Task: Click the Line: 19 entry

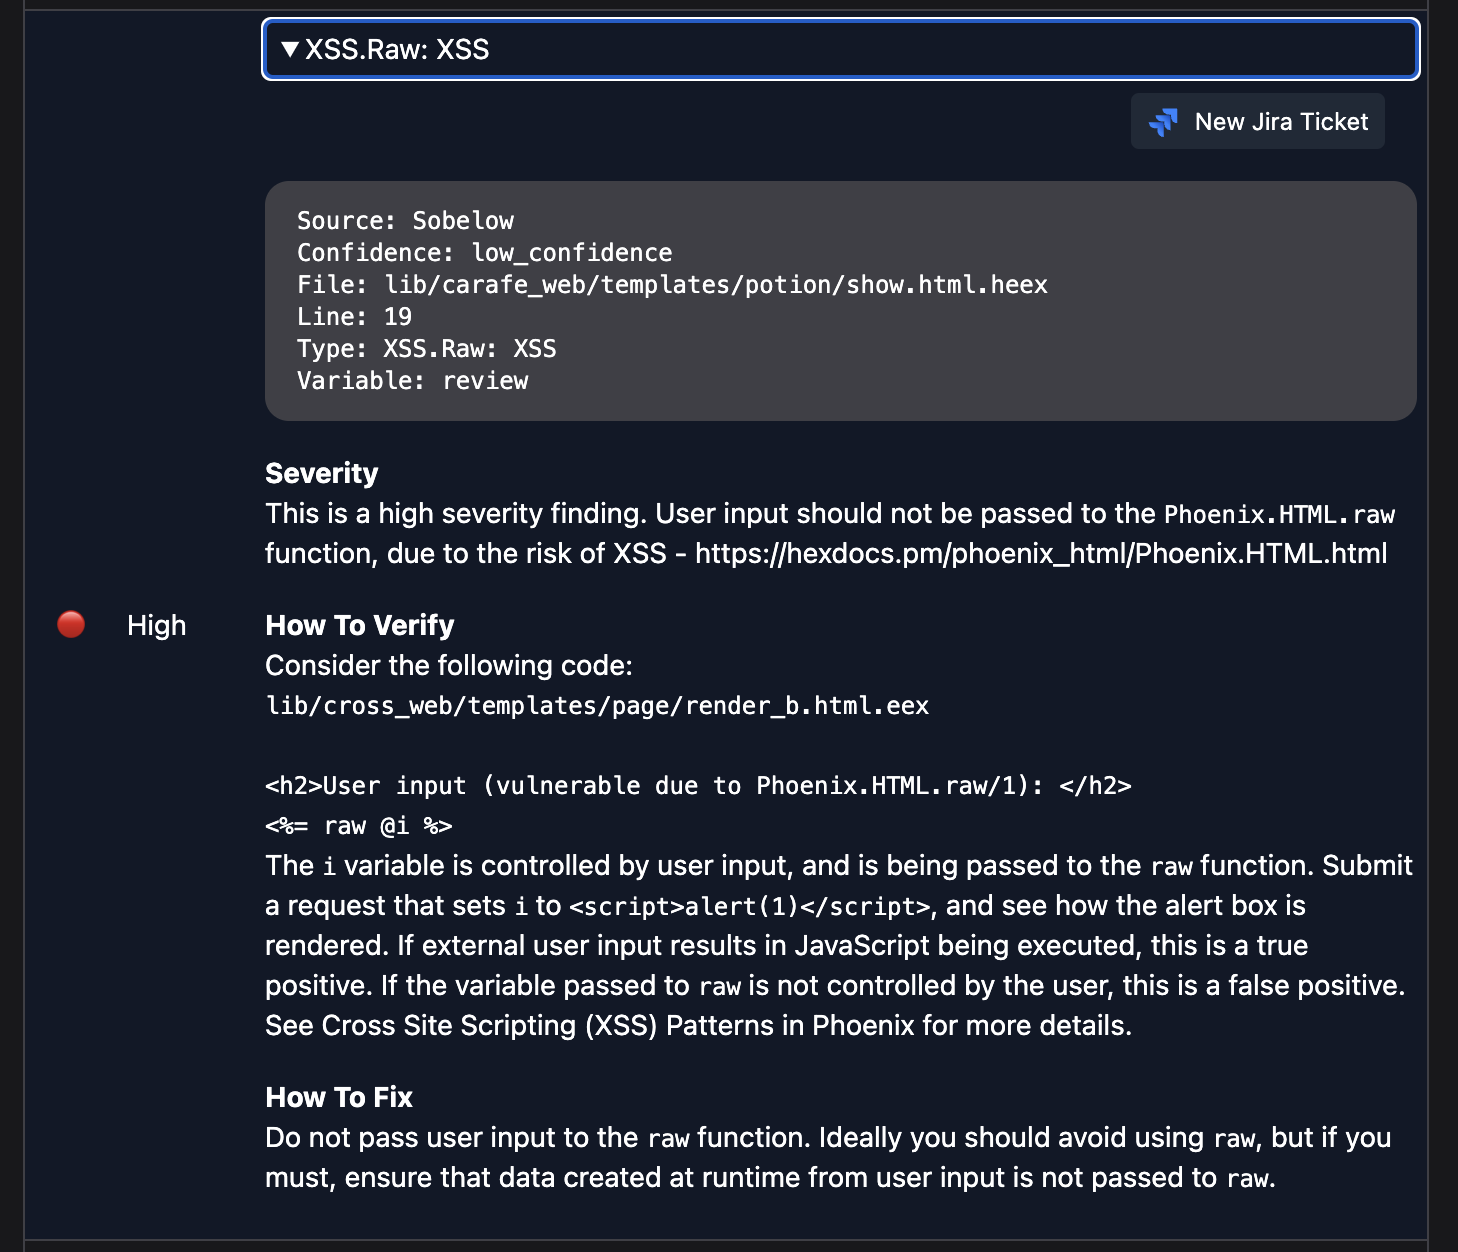Action: (x=354, y=316)
